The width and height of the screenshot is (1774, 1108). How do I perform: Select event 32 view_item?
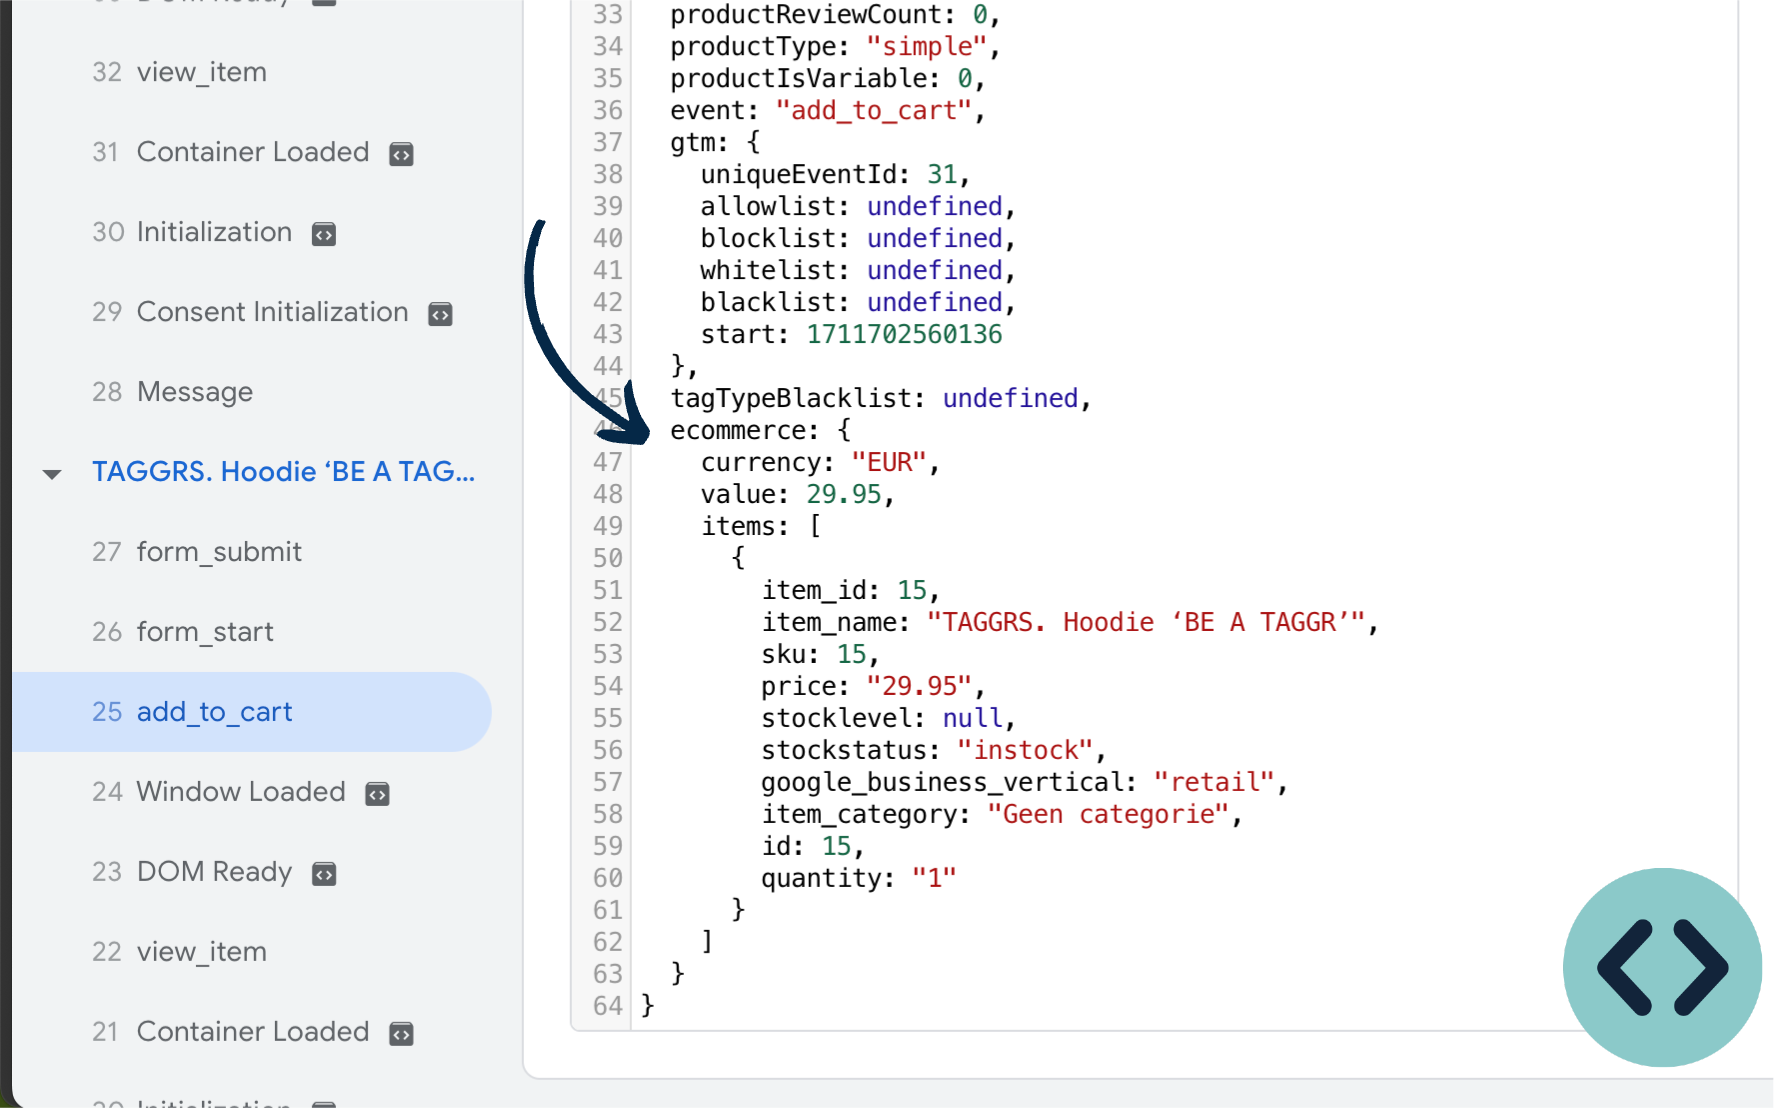point(179,72)
